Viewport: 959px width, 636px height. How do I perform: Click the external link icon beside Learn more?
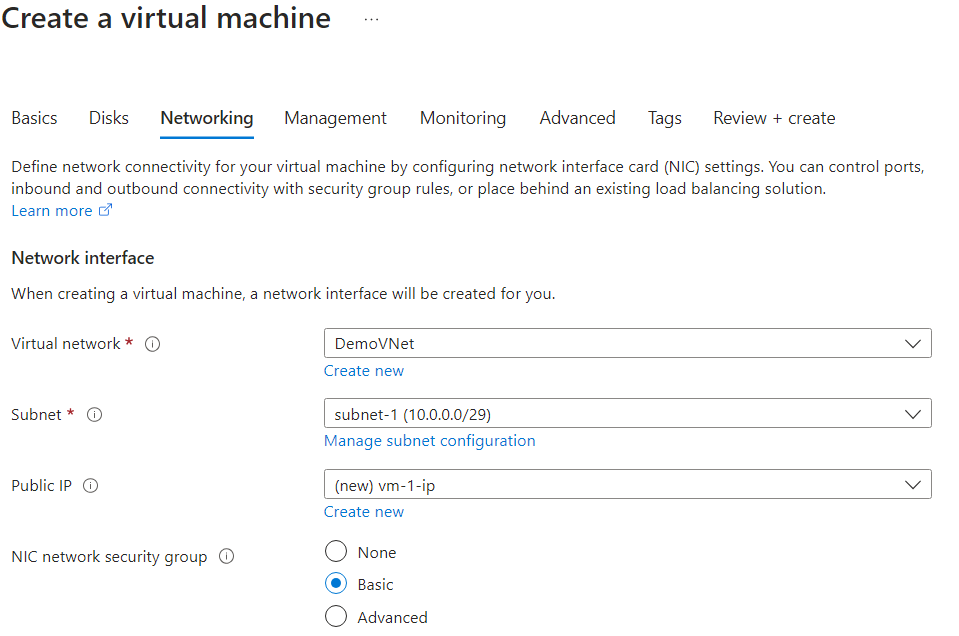pyautogui.click(x=105, y=210)
